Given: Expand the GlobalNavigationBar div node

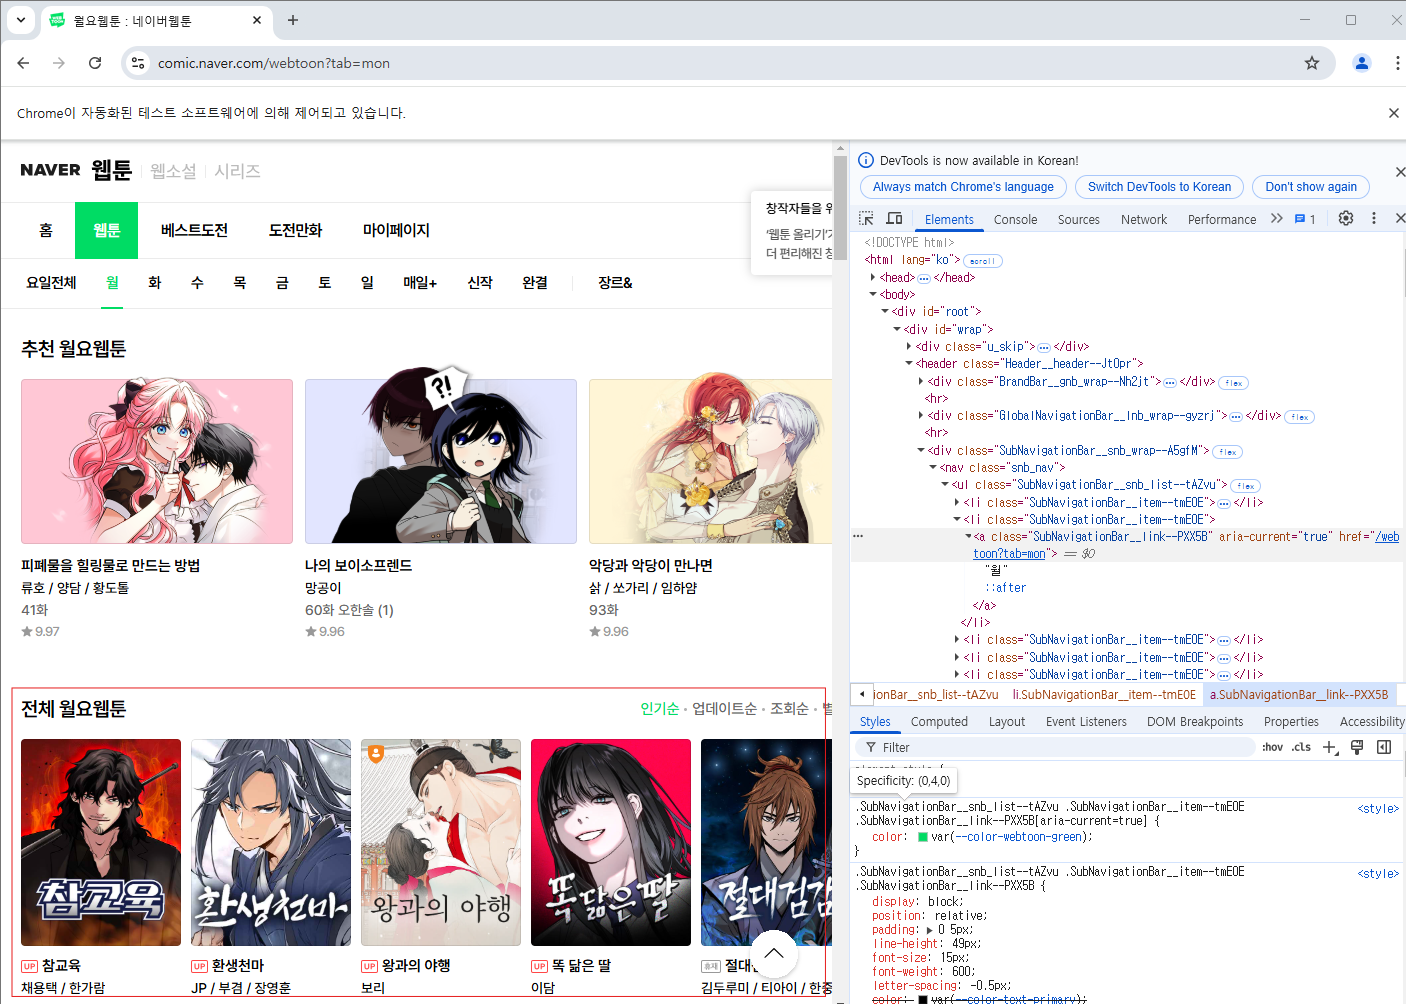Looking at the screenshot, I should tap(921, 415).
